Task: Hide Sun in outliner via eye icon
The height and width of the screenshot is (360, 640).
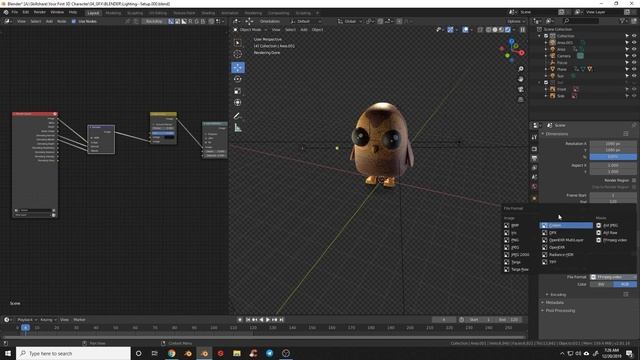Action: coord(634,76)
